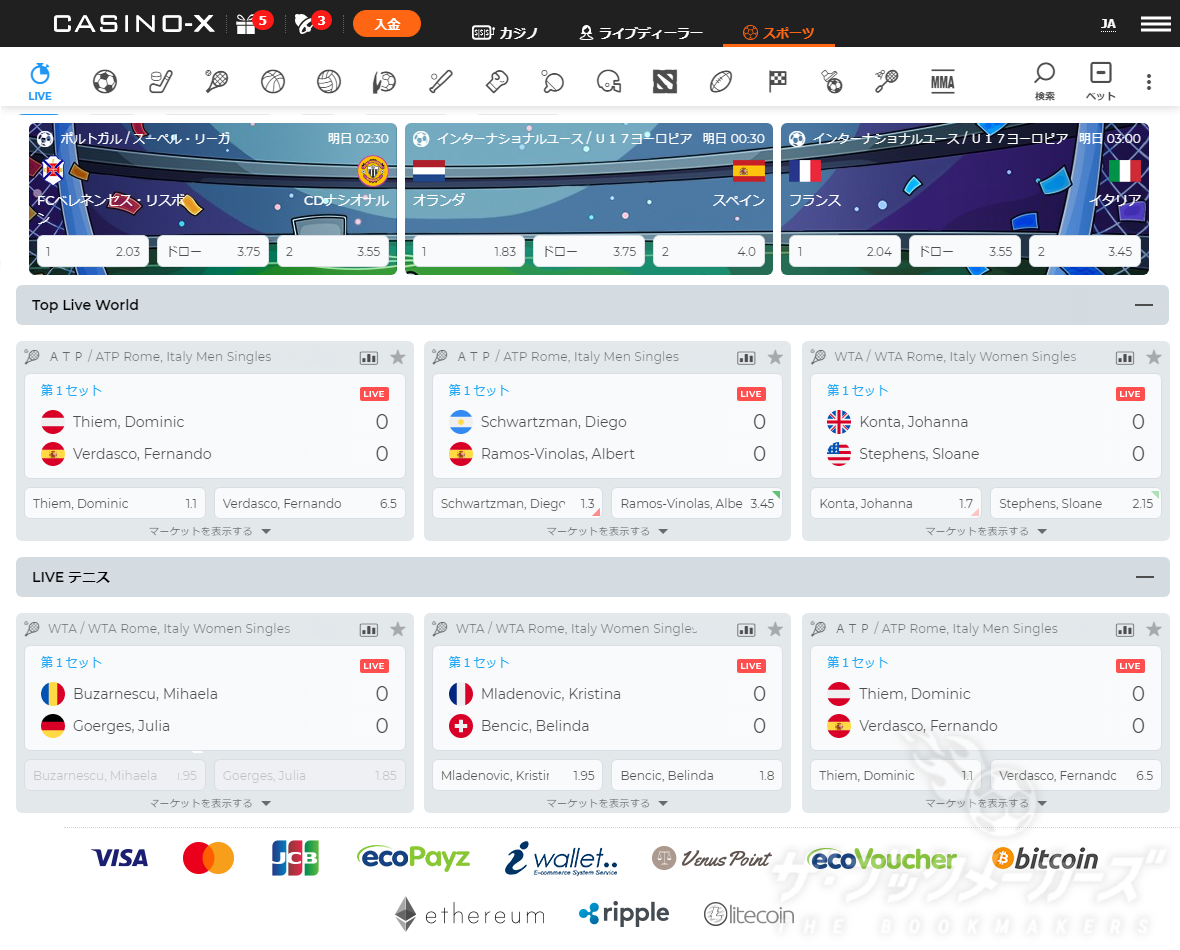Choose the basketball sport icon

[273, 82]
